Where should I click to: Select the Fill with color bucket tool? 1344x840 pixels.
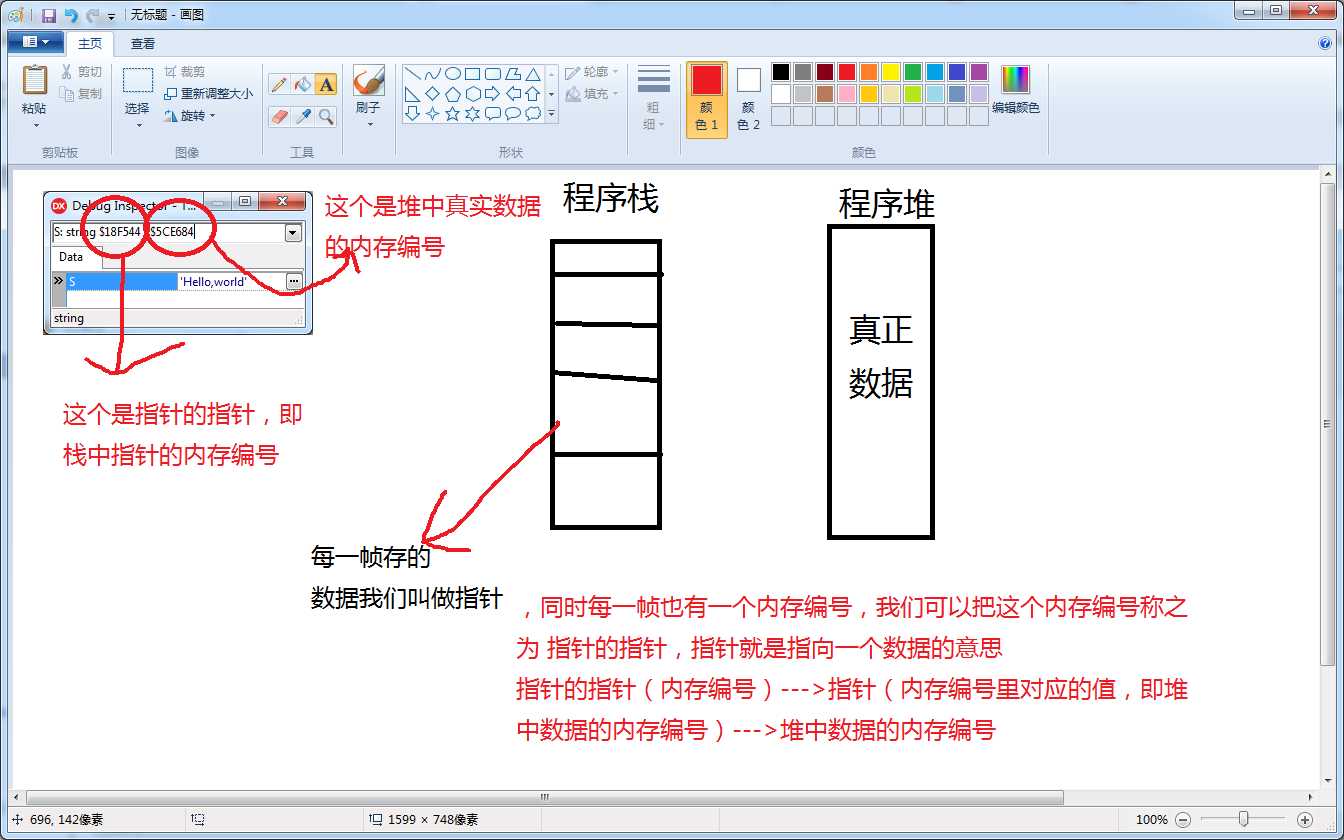(x=303, y=85)
